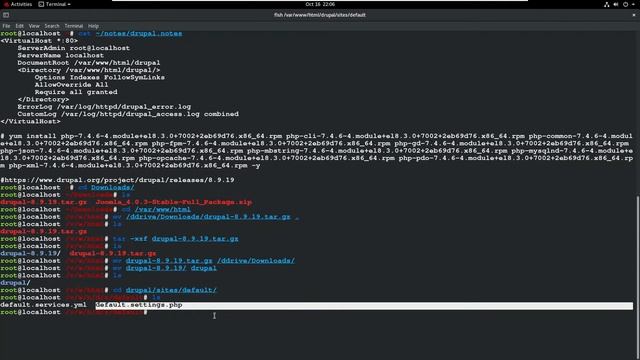Click the drupal.org releases URL line
The width and height of the screenshot is (640, 360).
(x=117, y=180)
